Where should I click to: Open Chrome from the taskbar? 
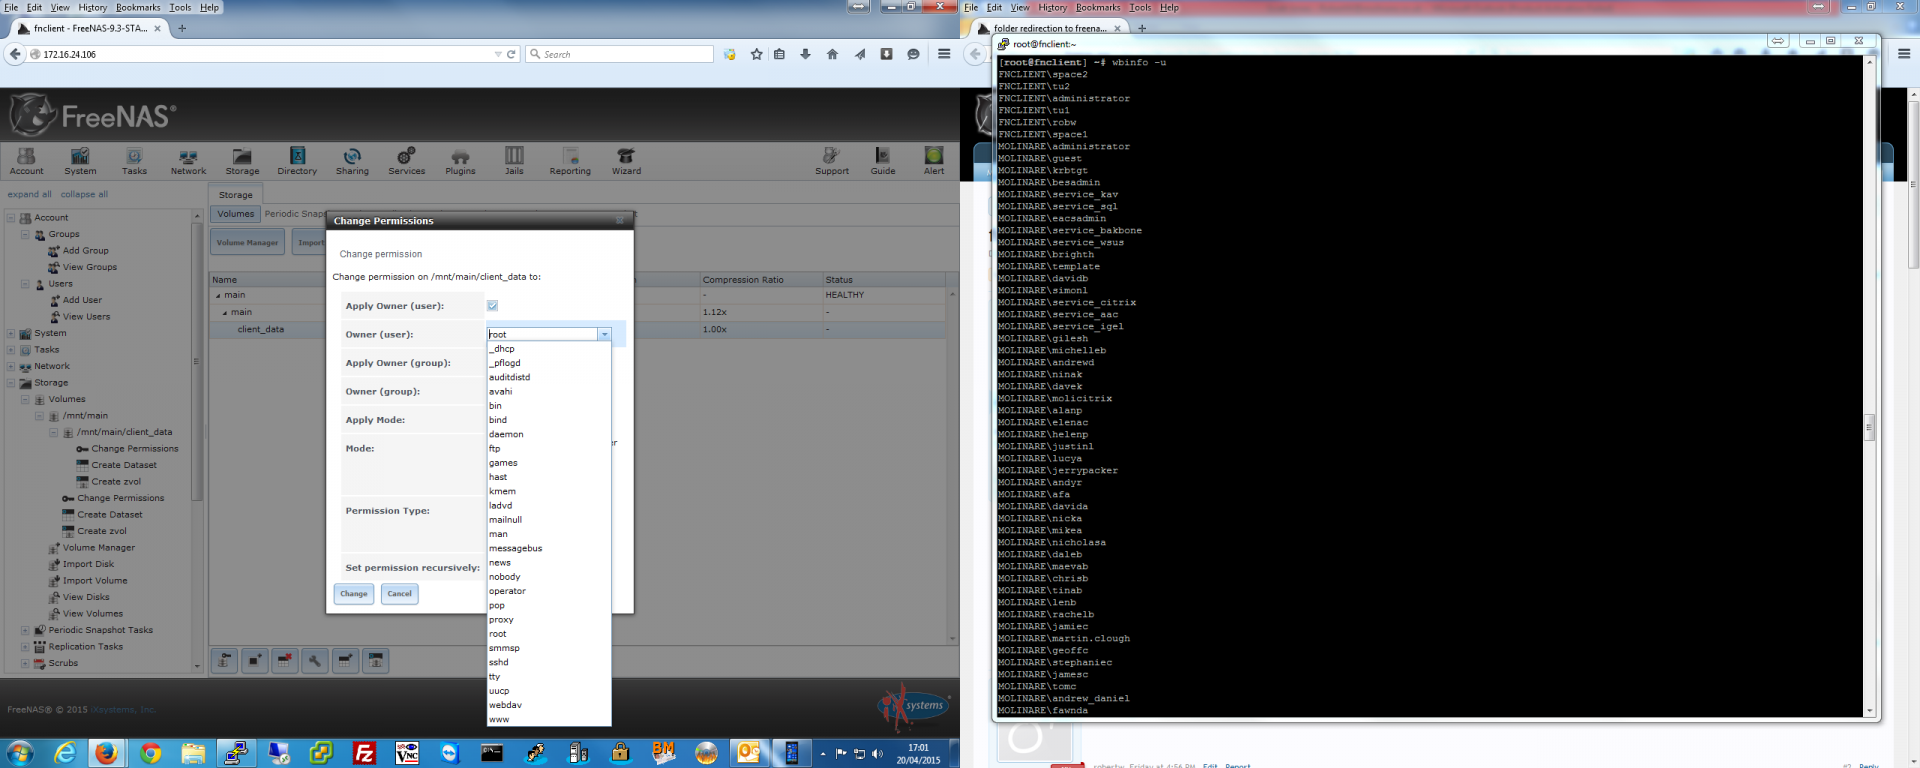(x=151, y=753)
